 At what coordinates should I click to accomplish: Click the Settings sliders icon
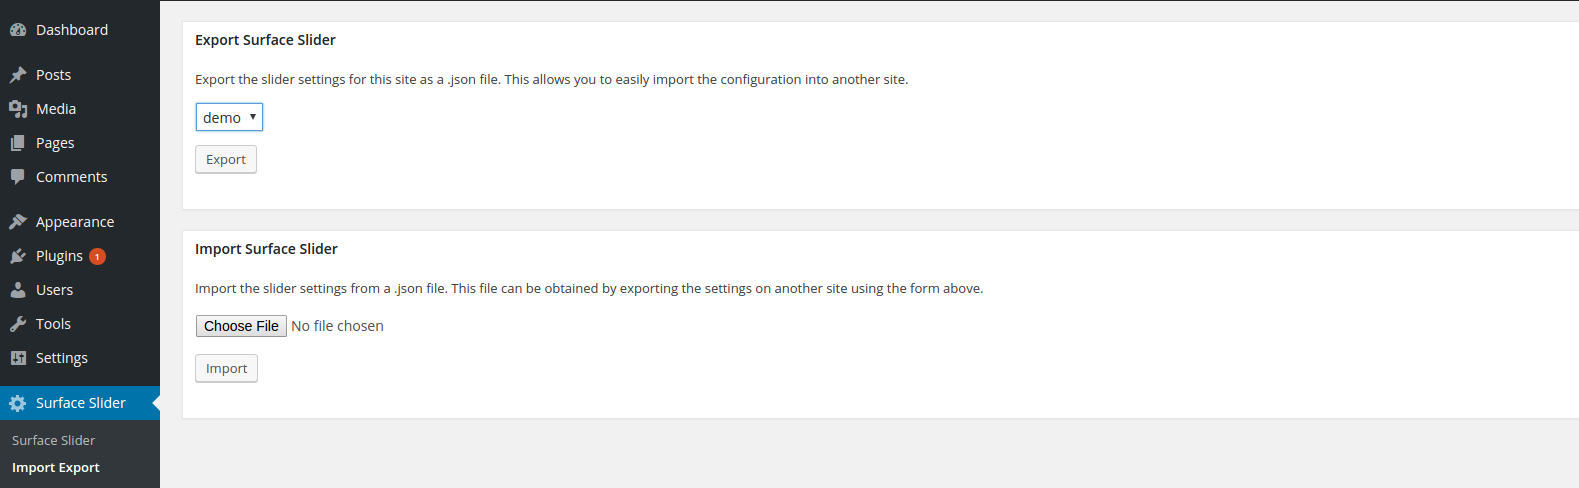click(18, 358)
